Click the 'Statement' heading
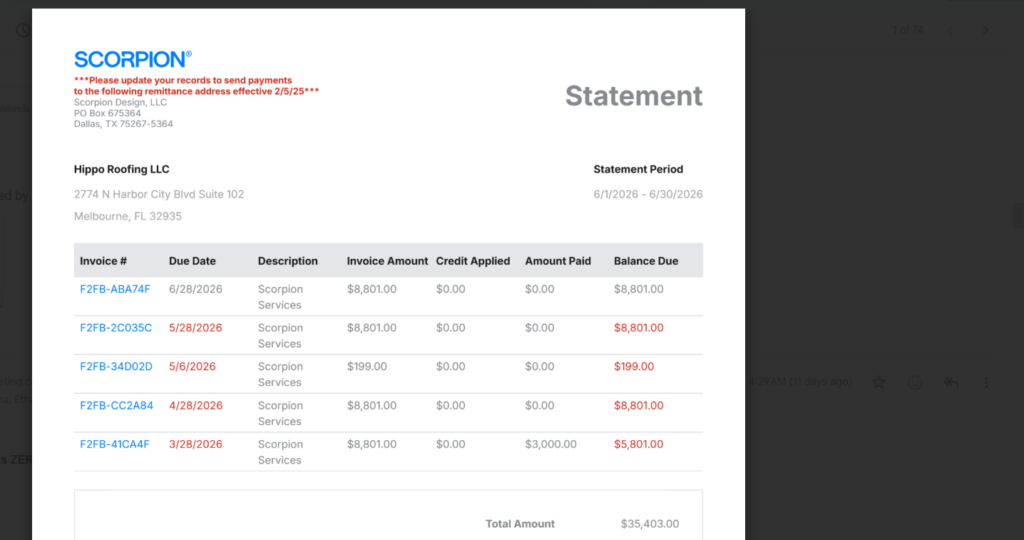1024x540 pixels. click(633, 96)
